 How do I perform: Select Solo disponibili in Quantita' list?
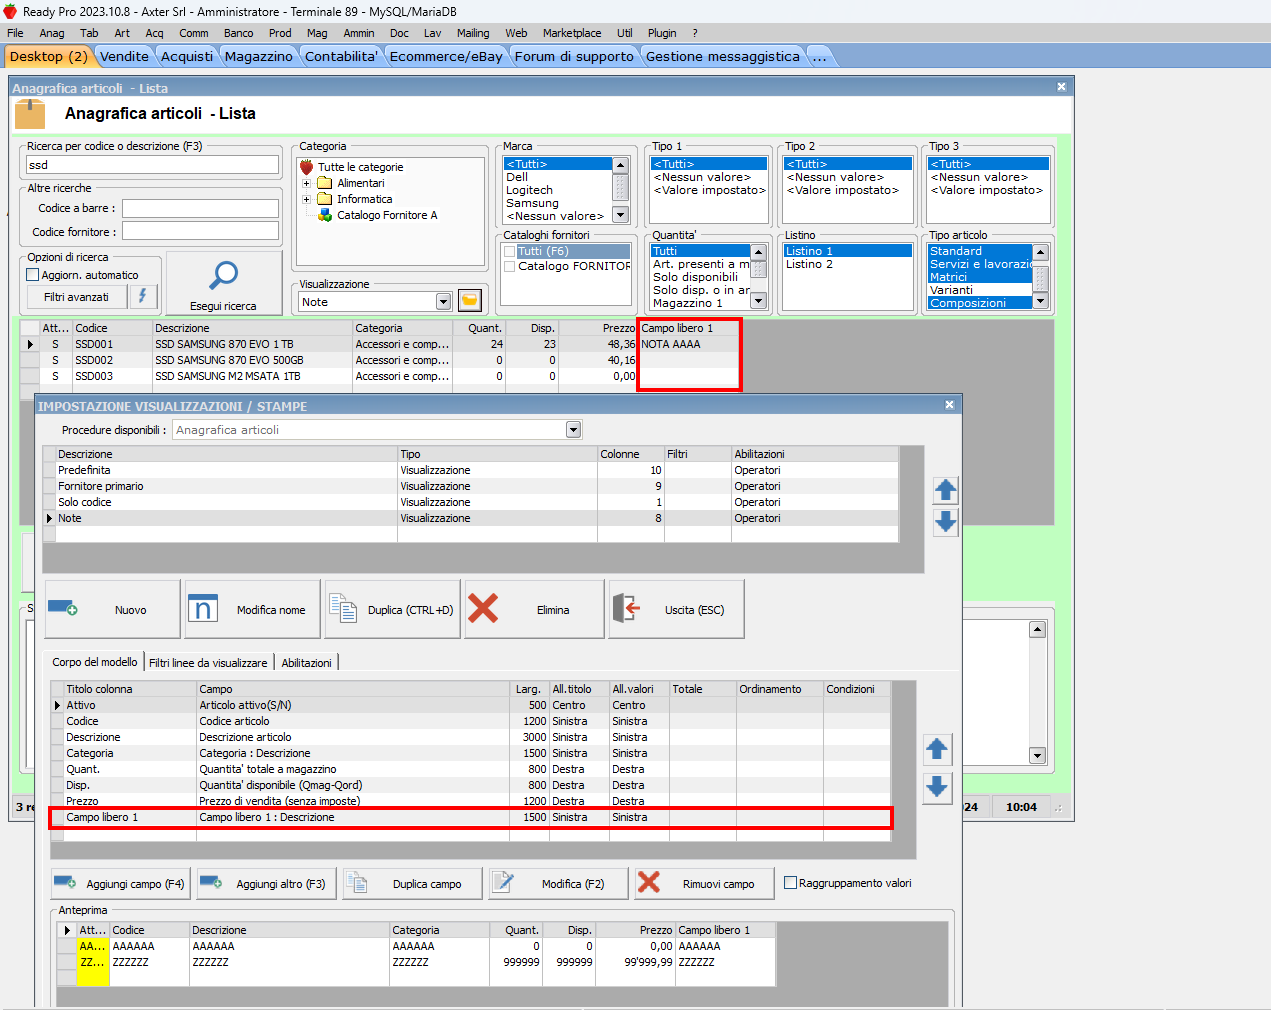point(695,277)
